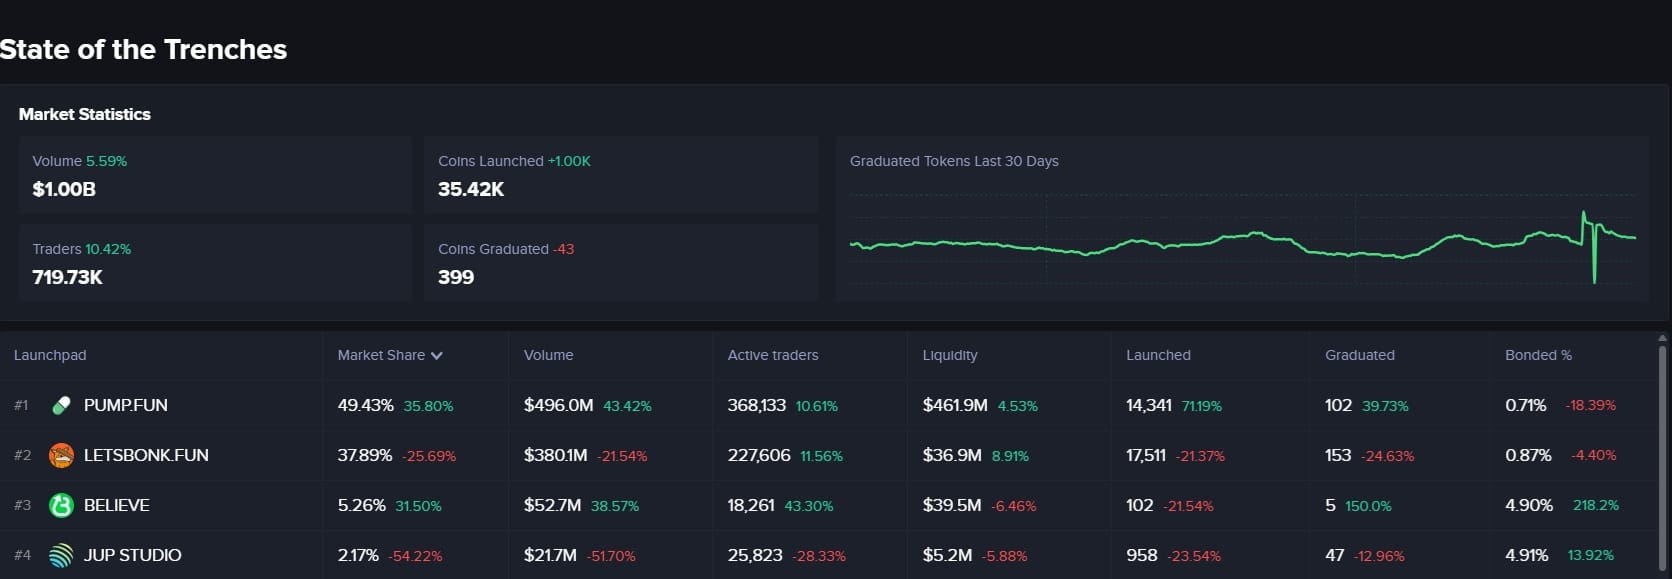Click LETSBONK.FUN liquidity $36.9M
This screenshot has height=579, width=1672.
952,455
